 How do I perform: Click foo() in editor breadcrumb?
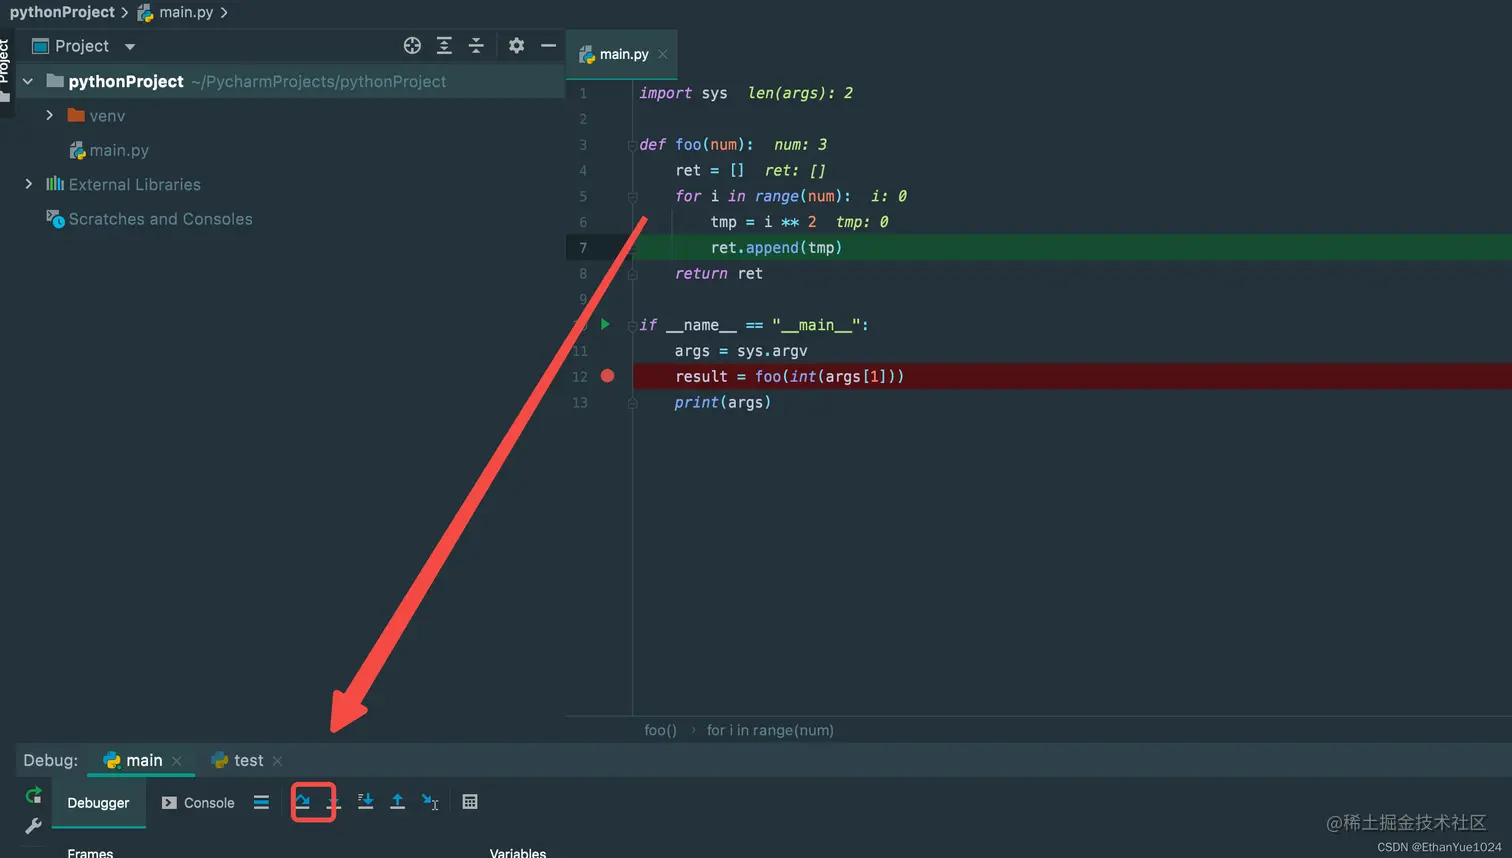click(660, 730)
